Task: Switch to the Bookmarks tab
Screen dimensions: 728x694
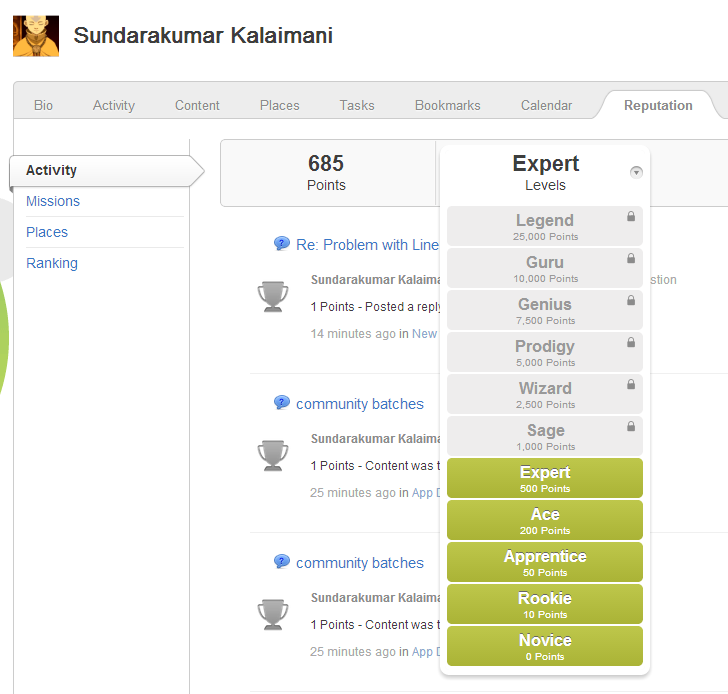Action: pos(448,105)
